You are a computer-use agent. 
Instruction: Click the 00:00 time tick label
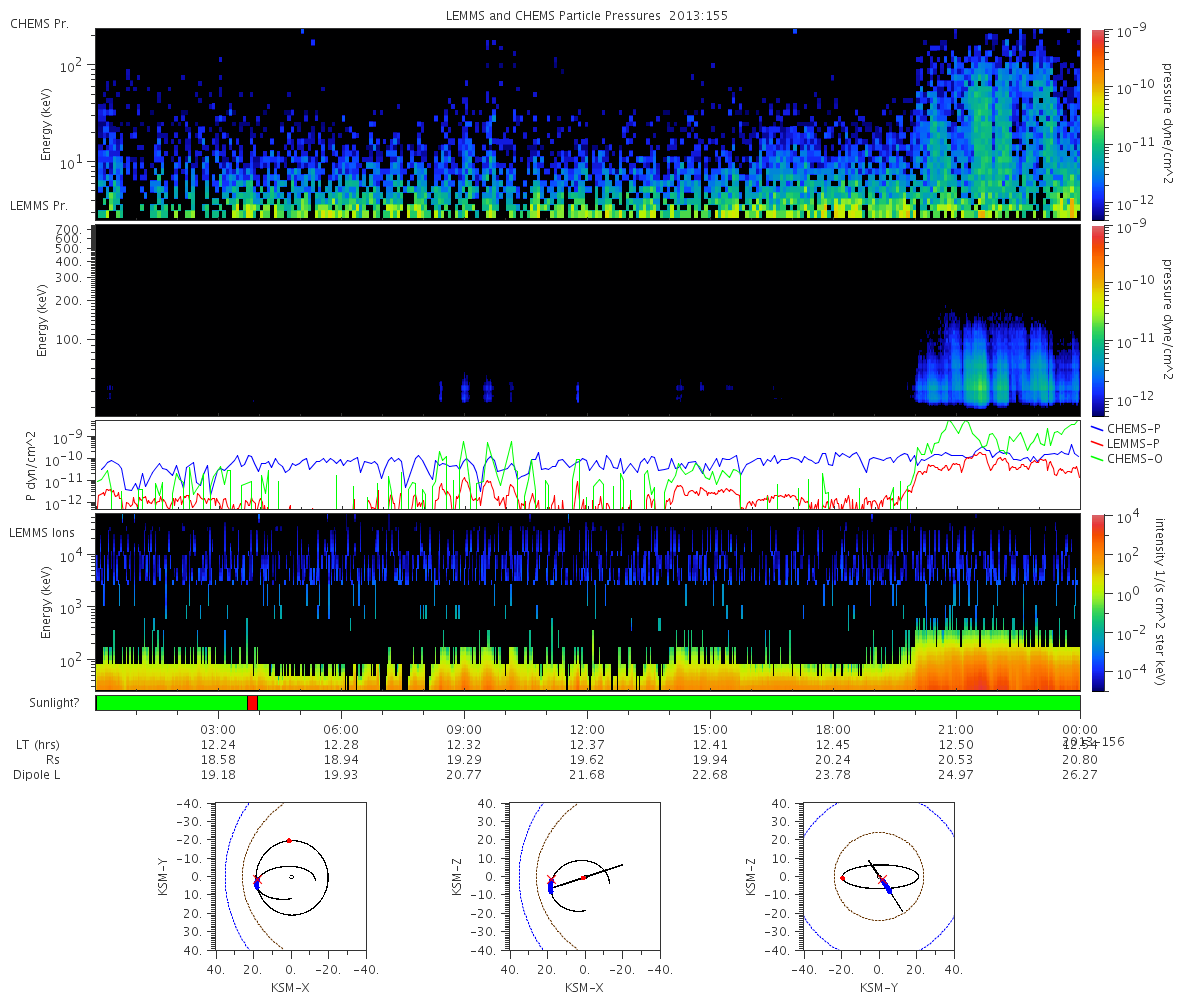1080,729
